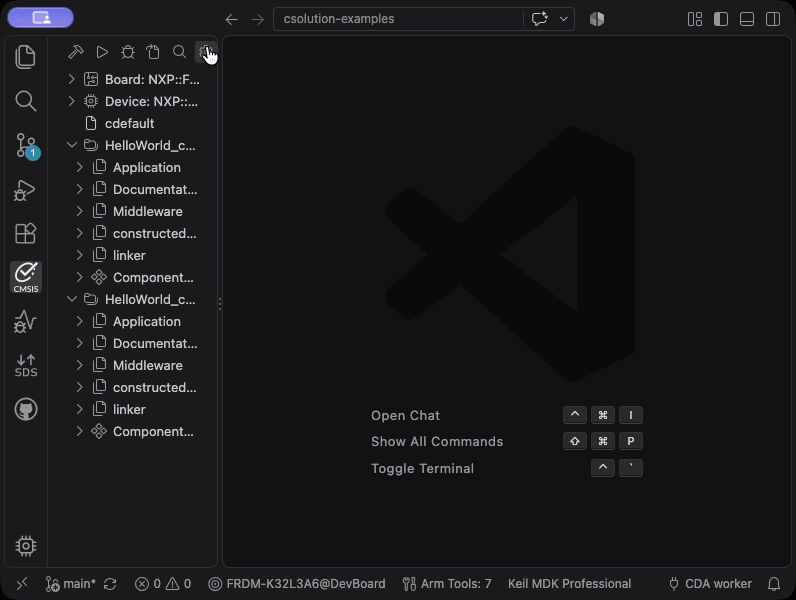Collapse the first HelloWorld_c... project
This screenshot has height=600, width=796.
[x=72, y=145]
